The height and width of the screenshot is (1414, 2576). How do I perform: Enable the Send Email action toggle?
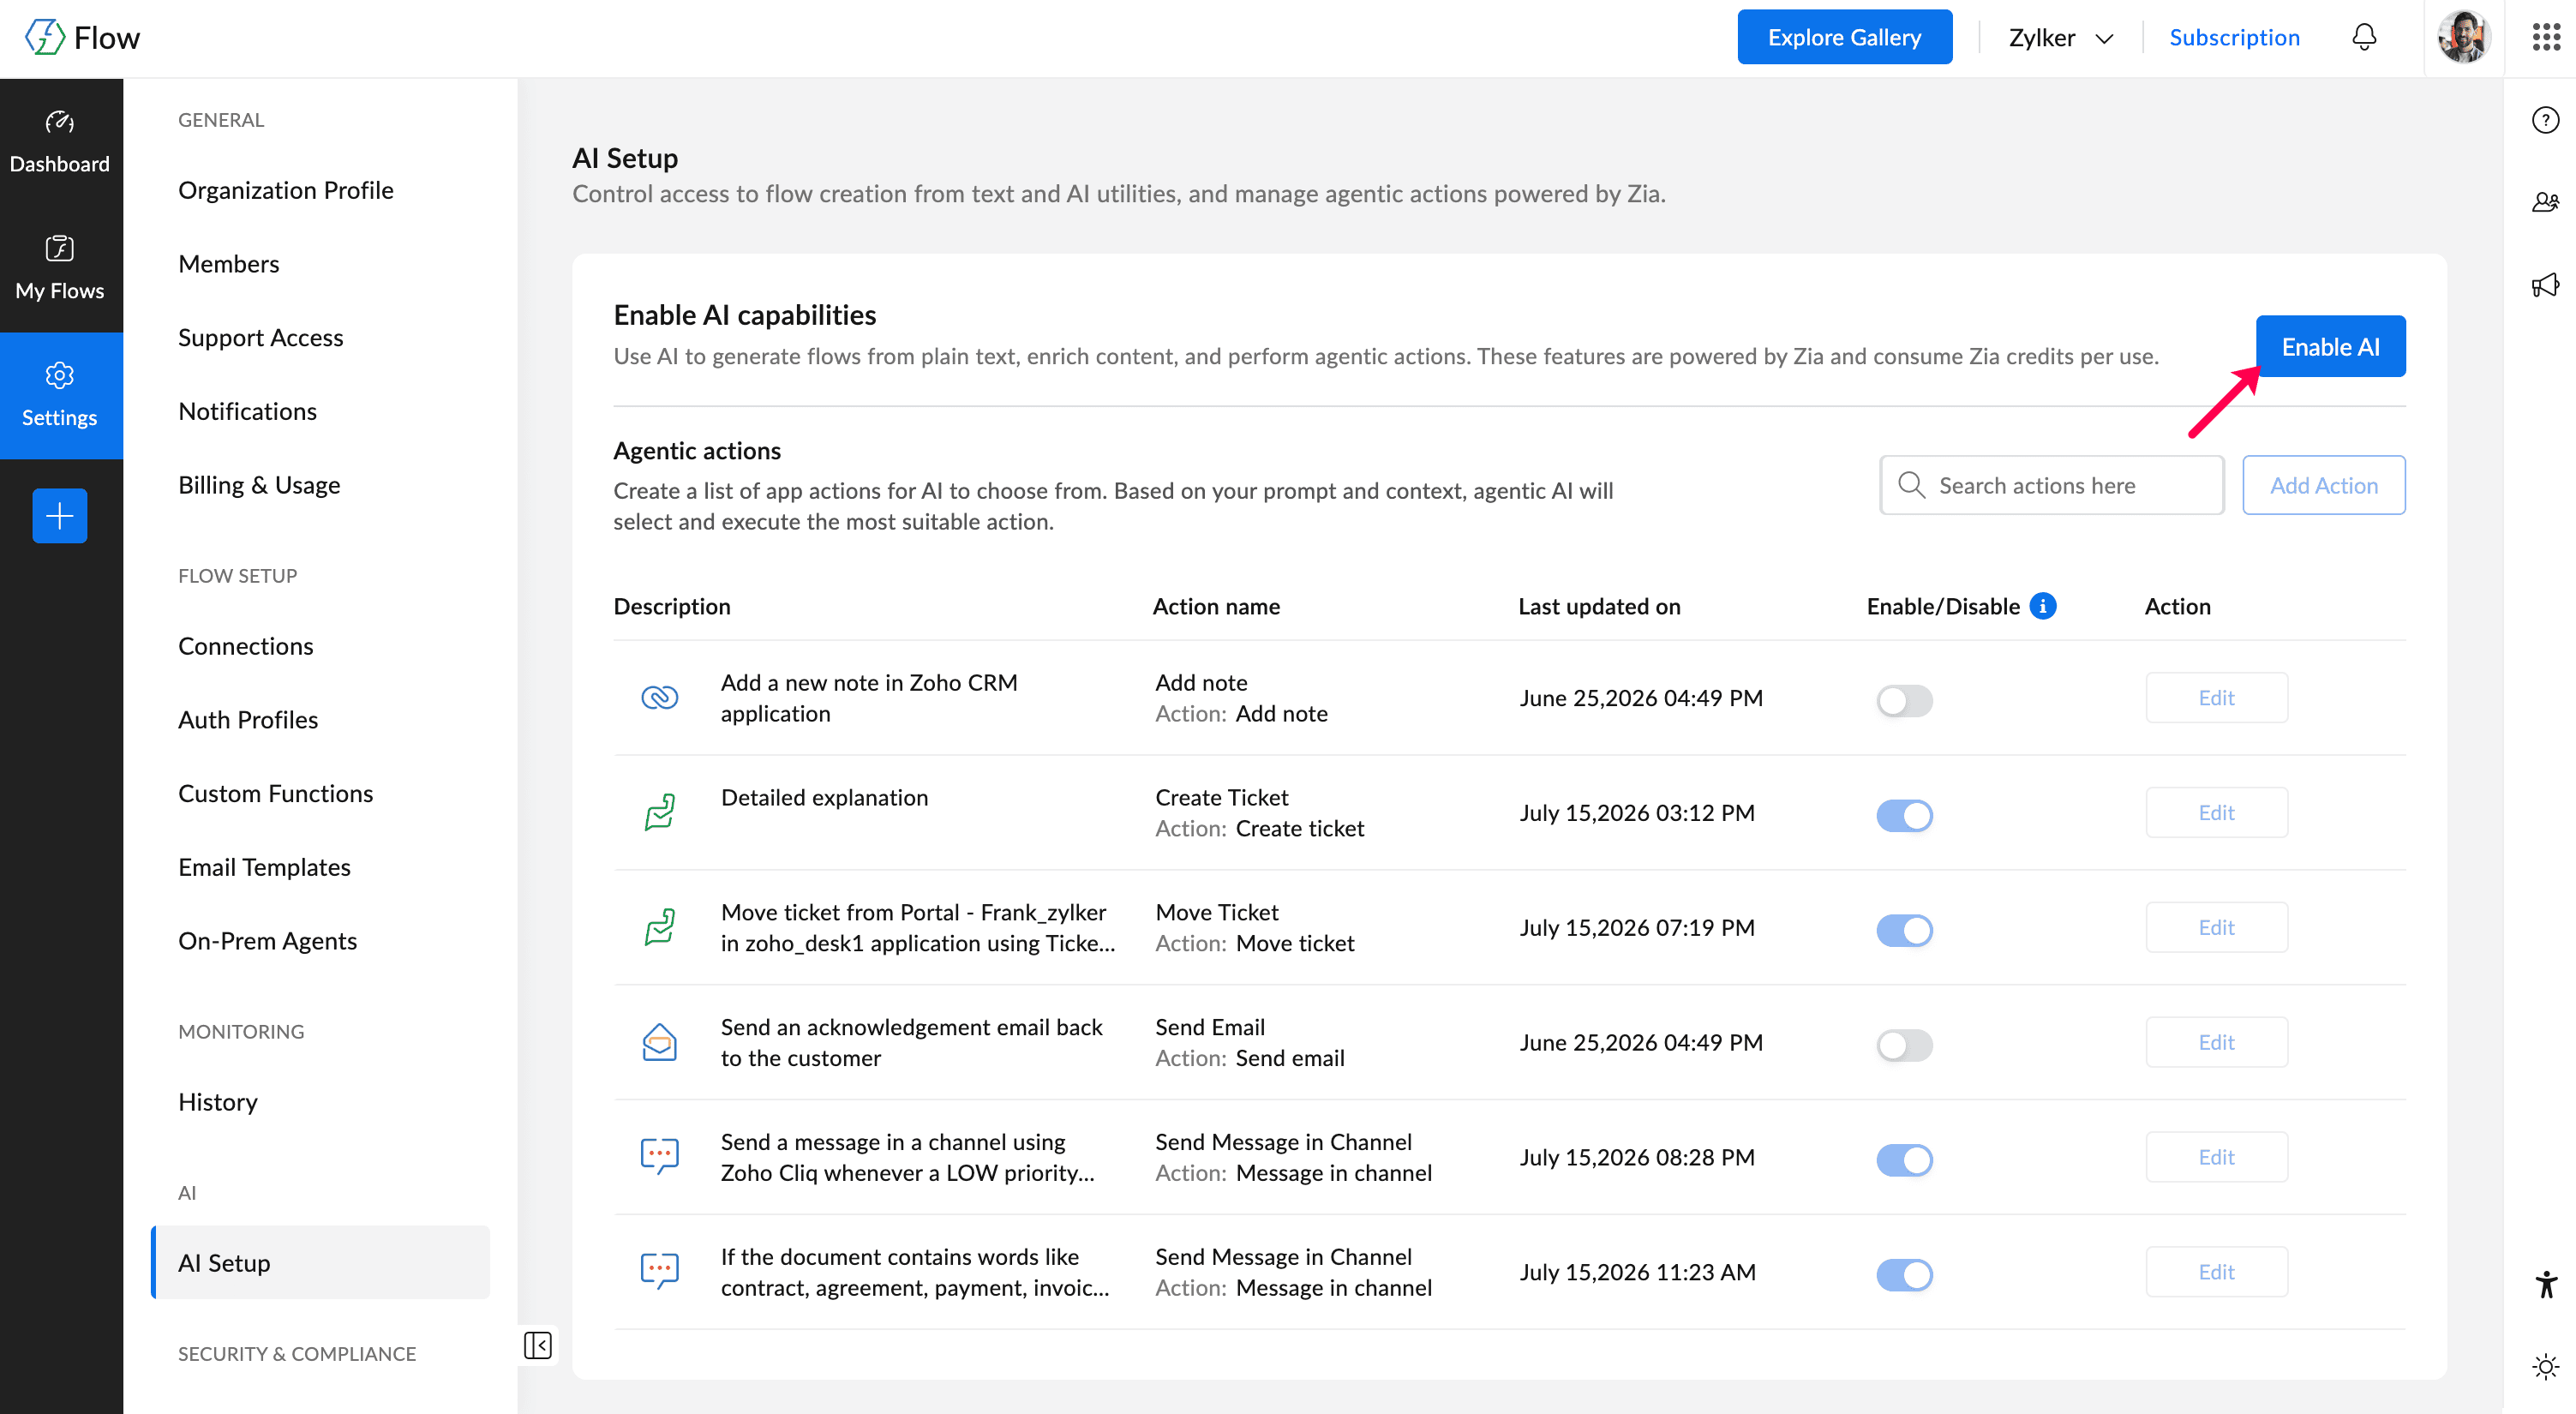[x=1905, y=1046]
